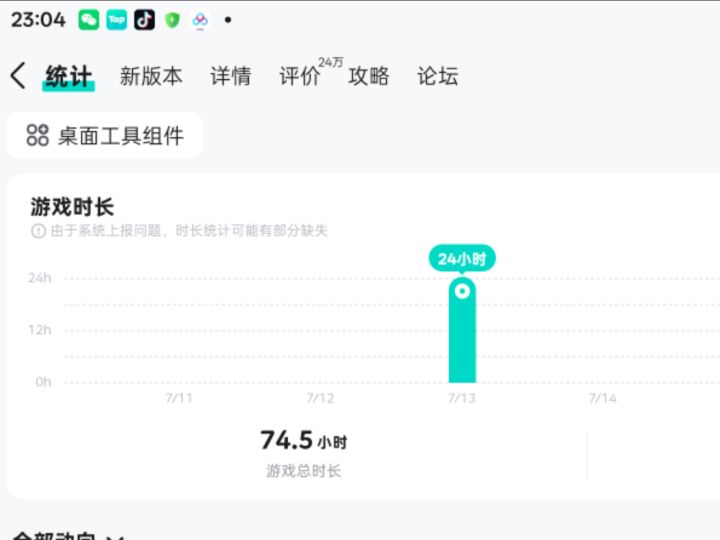Tap the 24小时 tooltip bubble
The width and height of the screenshot is (720, 540).
462,259
